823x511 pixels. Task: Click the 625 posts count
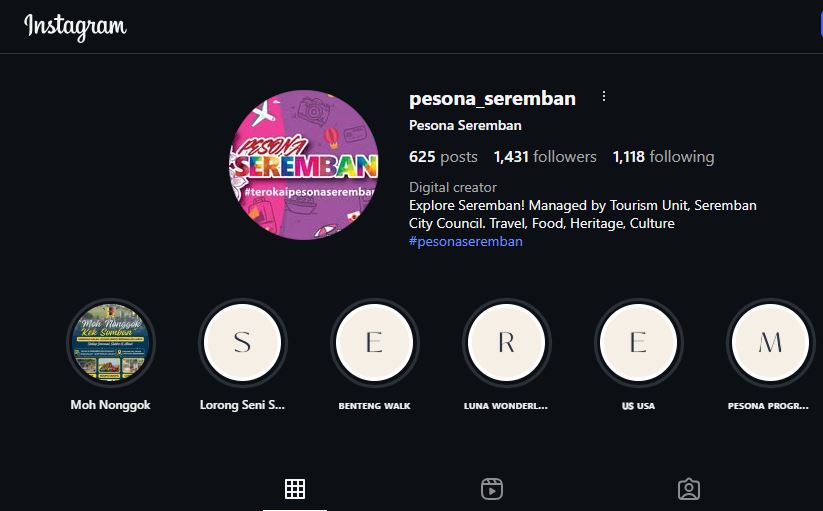pos(443,157)
